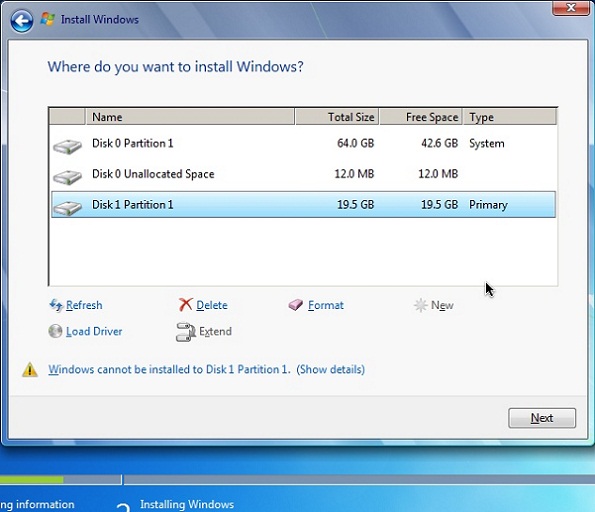The width and height of the screenshot is (595, 512).
Task: Sort by the Name column header
Action: [x=190, y=117]
